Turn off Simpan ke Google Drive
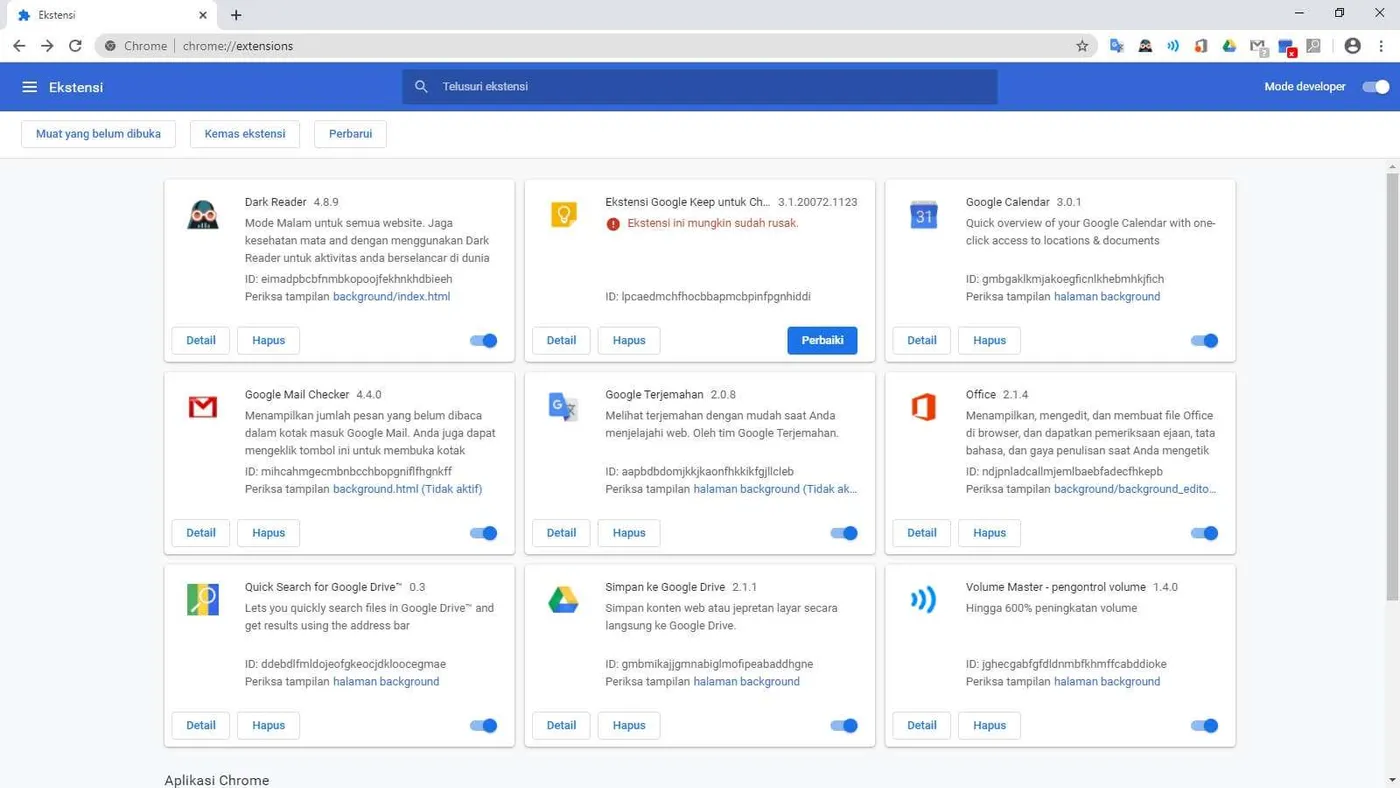 click(845, 726)
